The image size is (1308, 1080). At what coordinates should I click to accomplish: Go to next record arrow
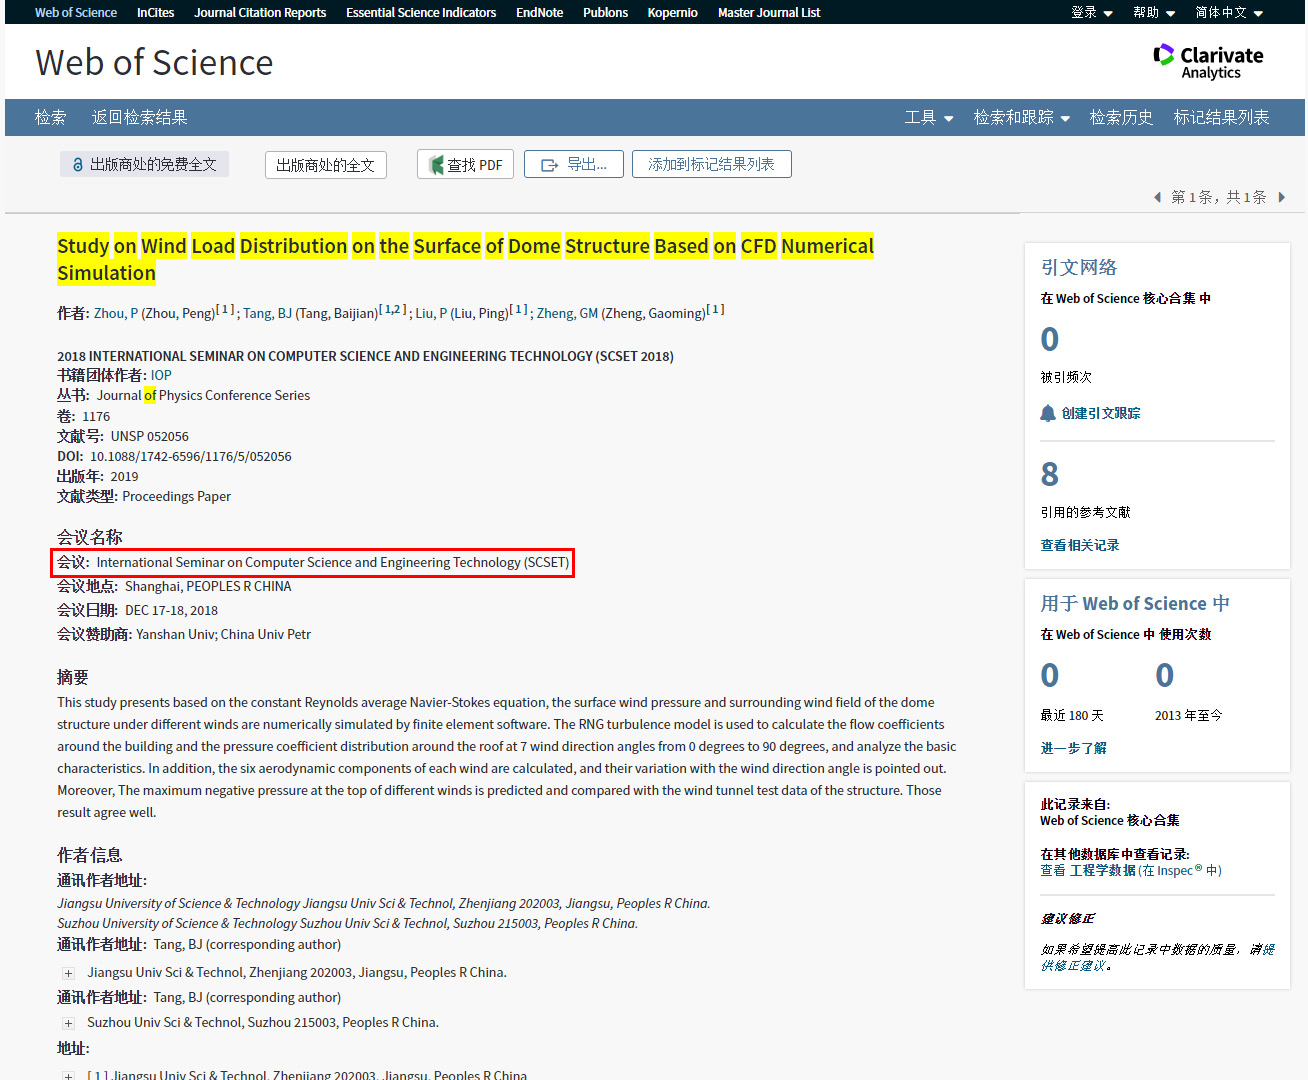1281,197
